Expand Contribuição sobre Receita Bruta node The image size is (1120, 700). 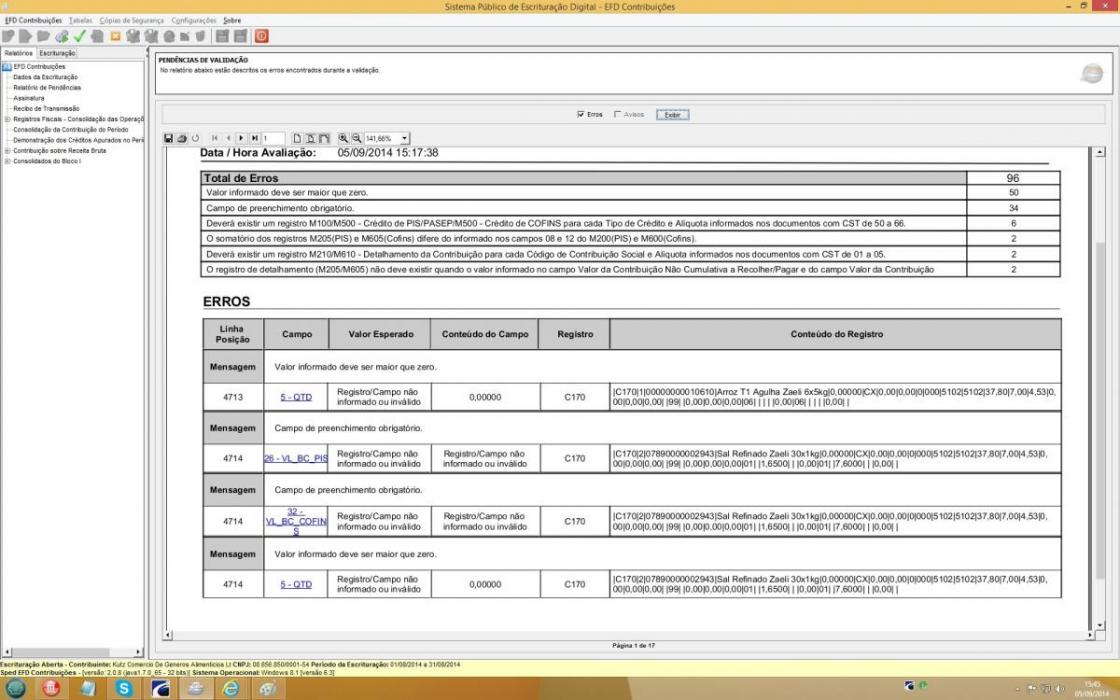point(7,151)
